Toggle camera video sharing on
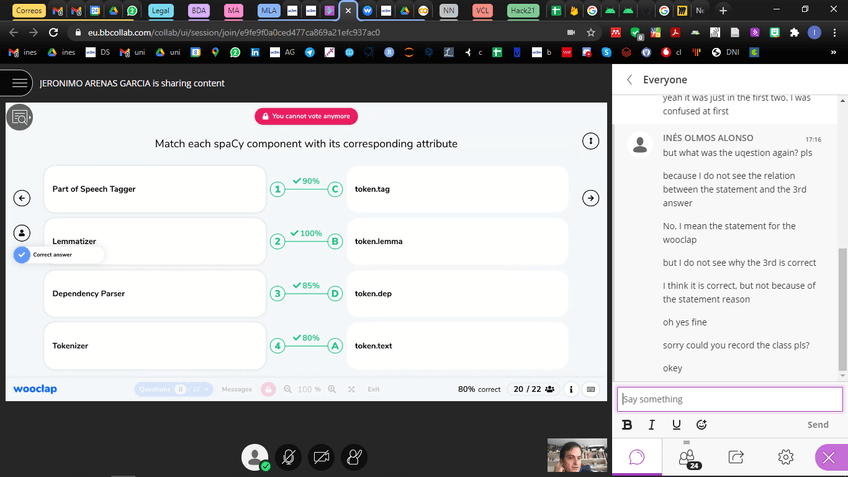This screenshot has width=848, height=477. 321,457
